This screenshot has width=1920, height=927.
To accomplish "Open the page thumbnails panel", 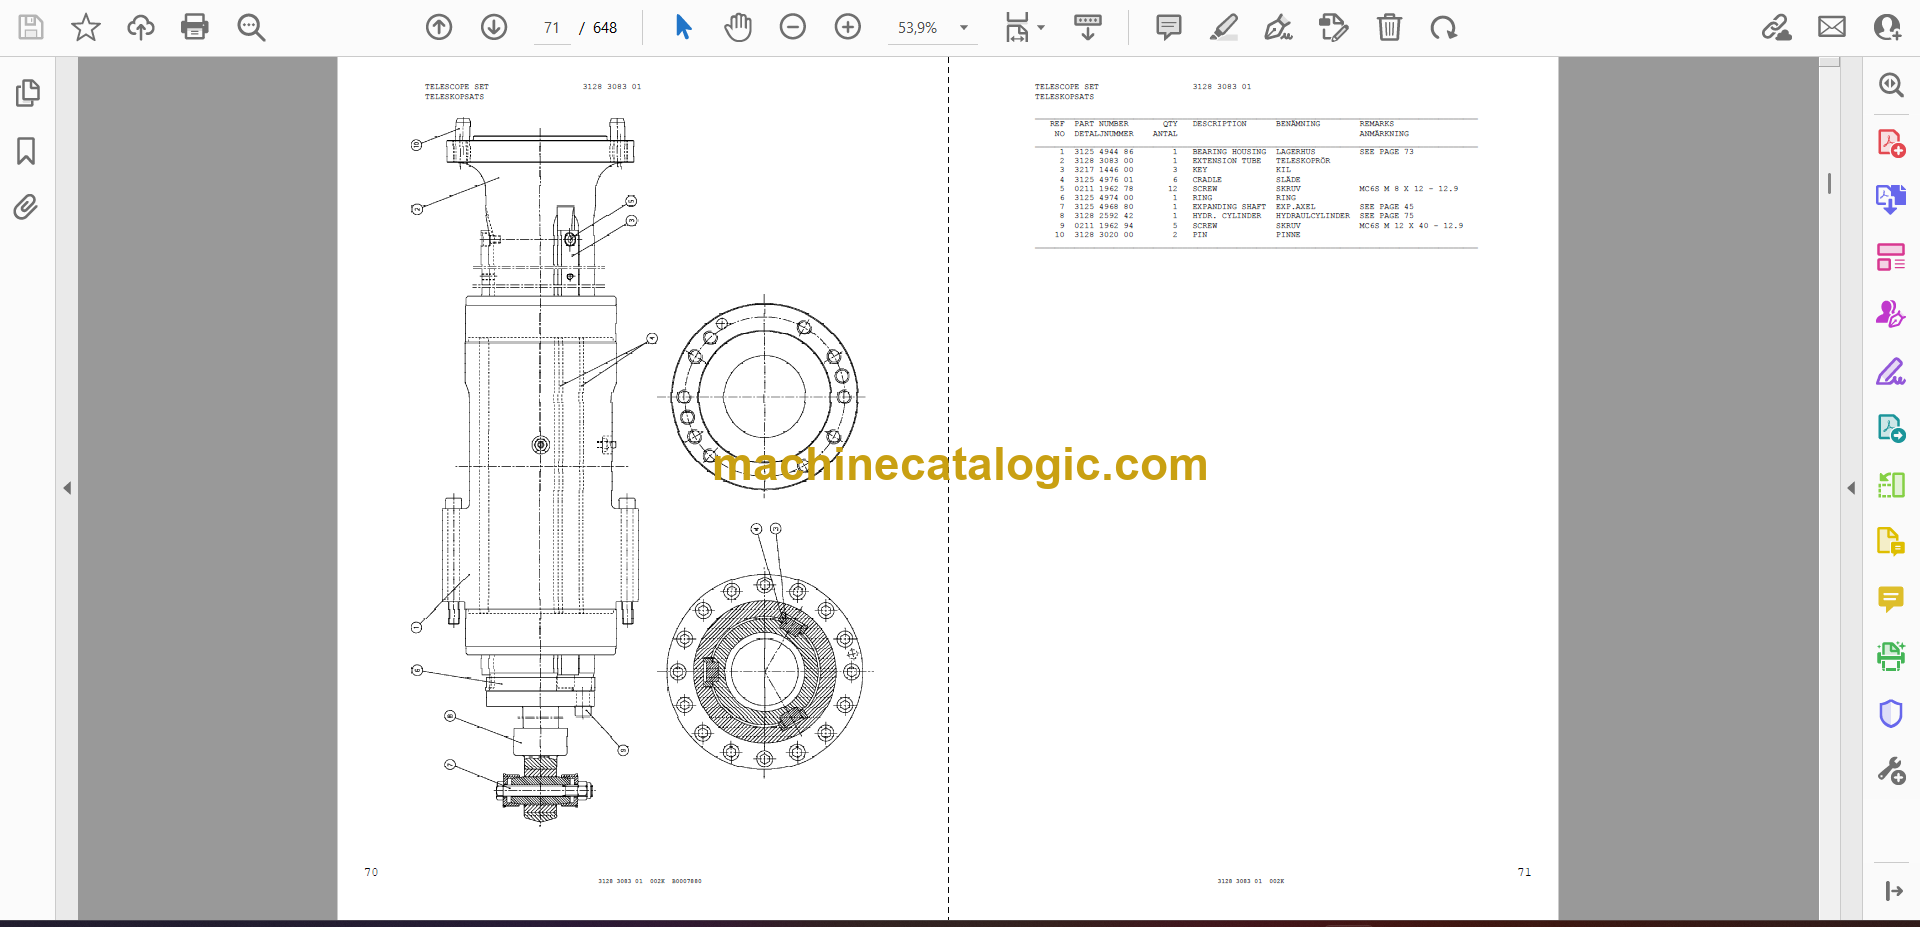I will tap(27, 93).
